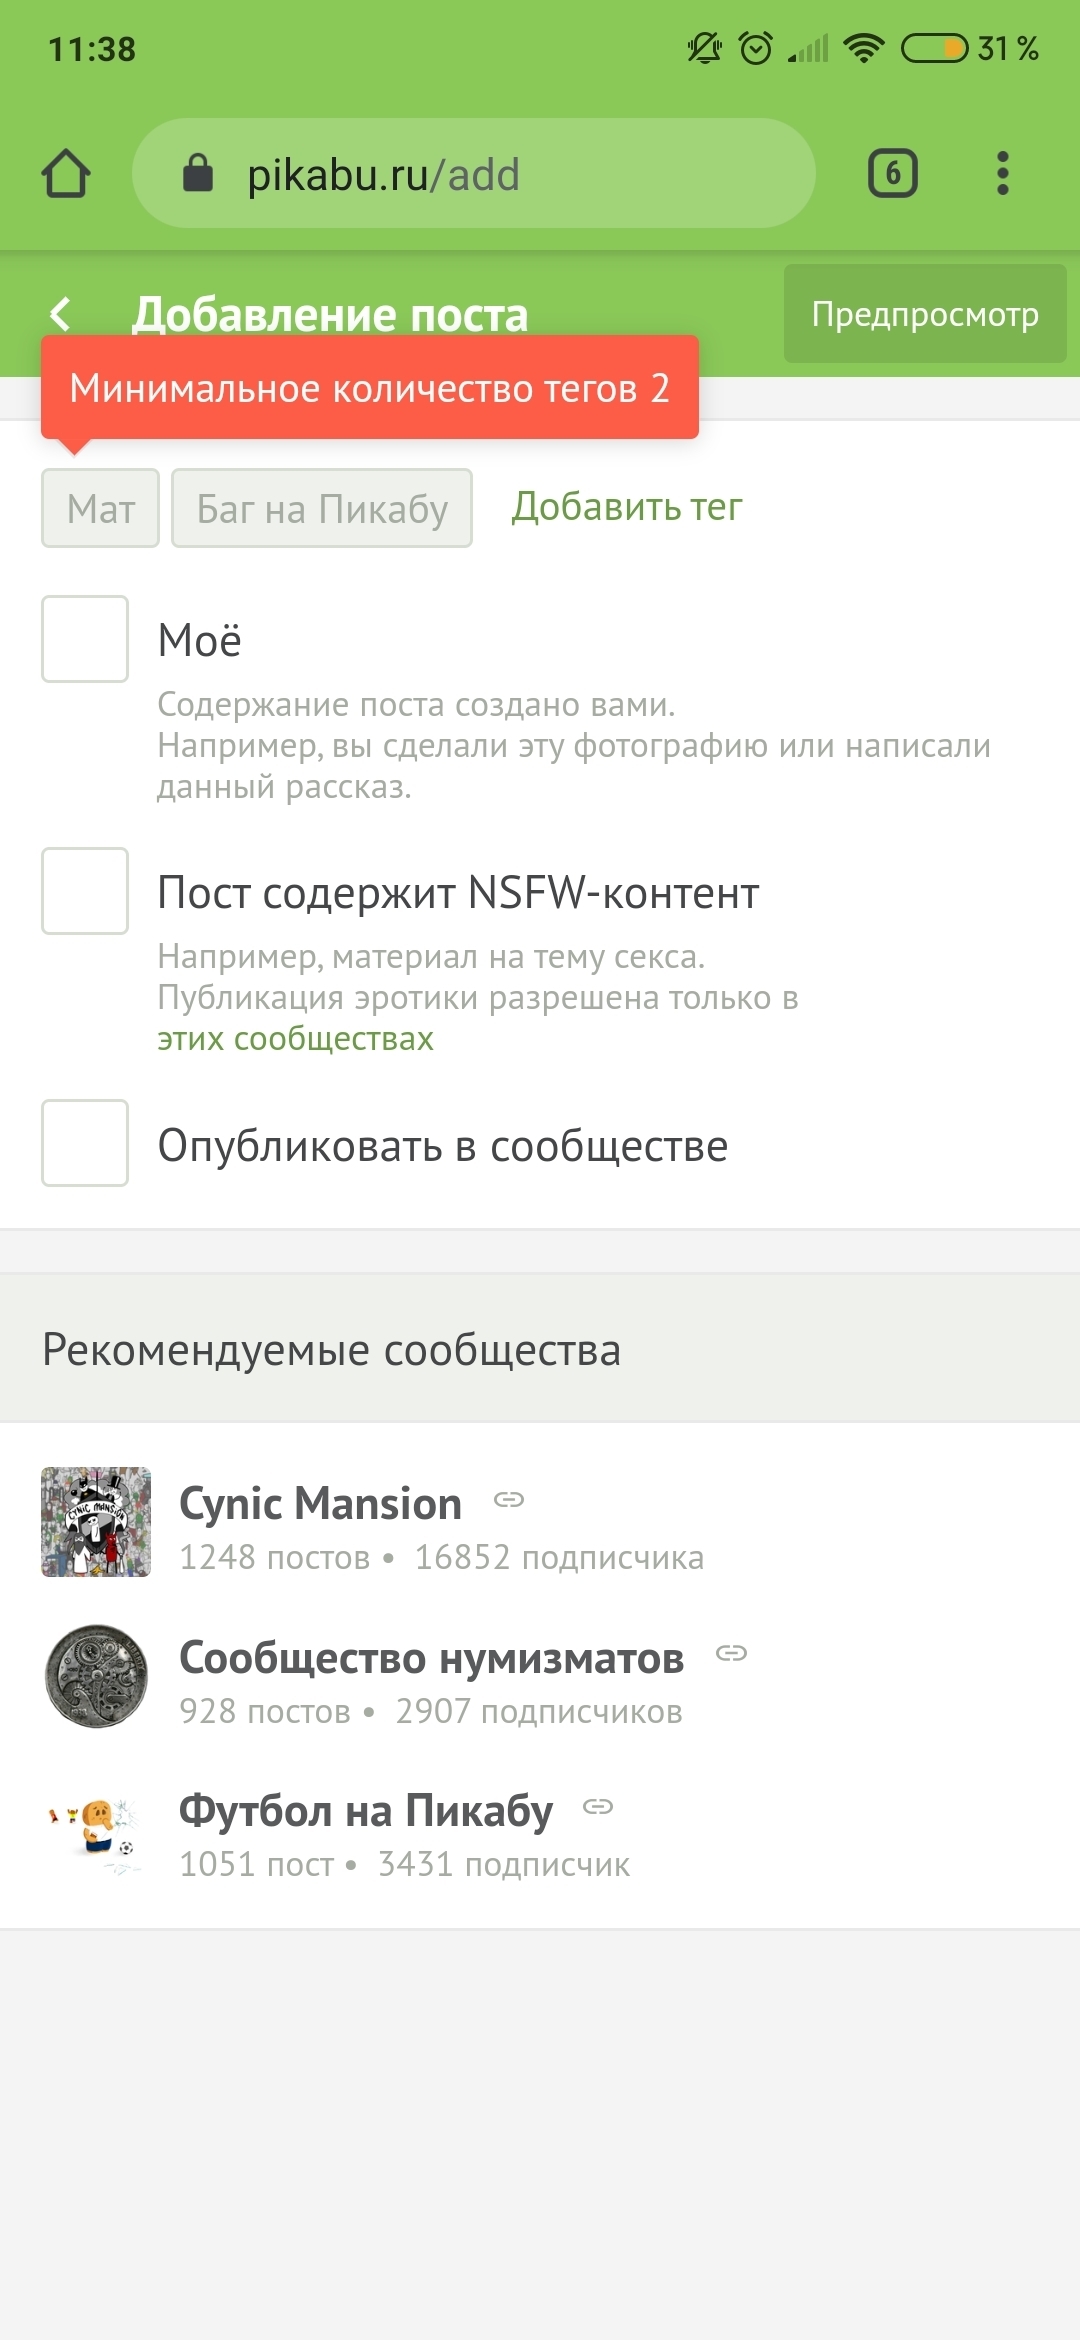The image size is (1080, 2340).
Task: Click link icon beside Футбол на Пикабу
Action: (598, 1806)
